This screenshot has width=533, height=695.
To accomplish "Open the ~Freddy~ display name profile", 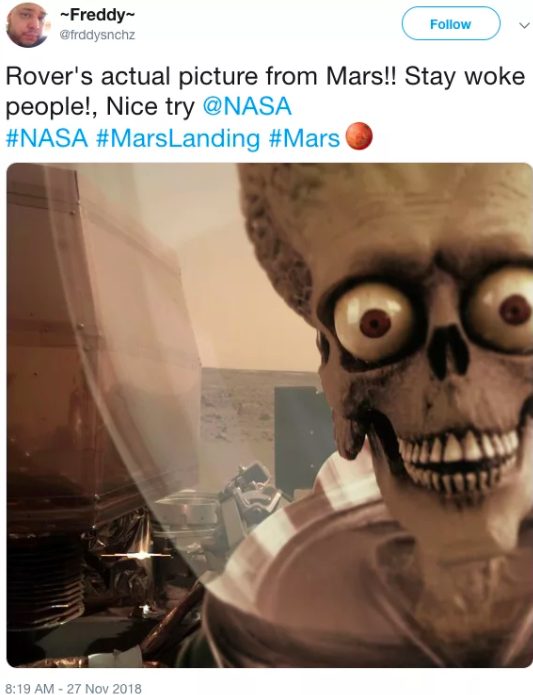I will (x=97, y=15).
